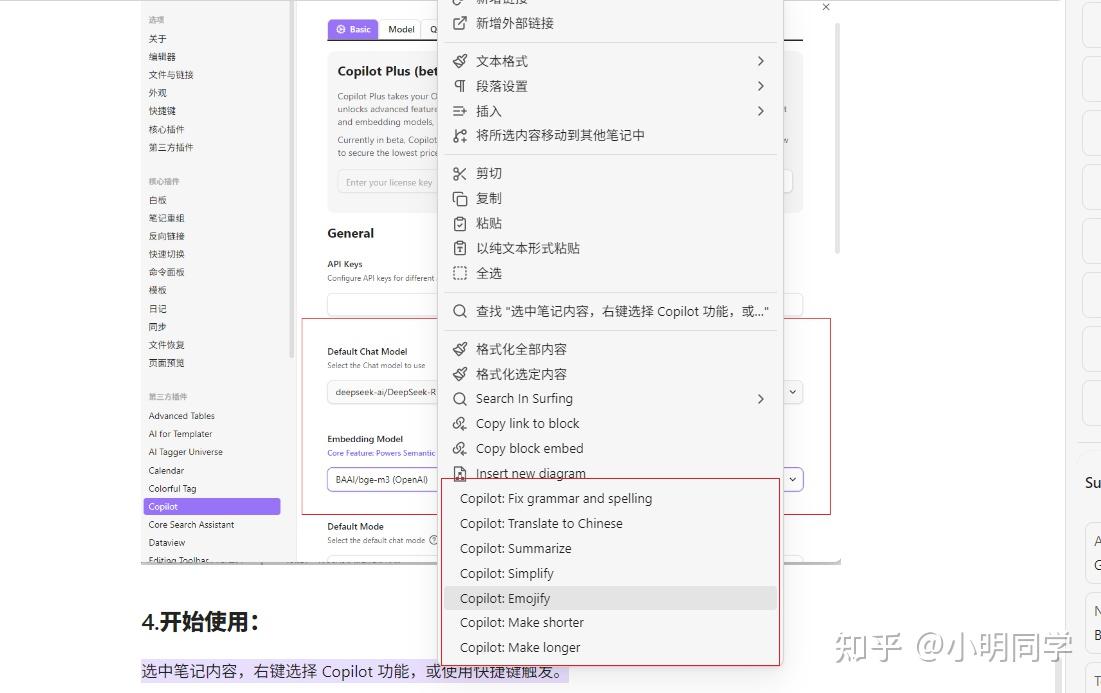Cut selected text using the scissors icon

[x=460, y=172]
